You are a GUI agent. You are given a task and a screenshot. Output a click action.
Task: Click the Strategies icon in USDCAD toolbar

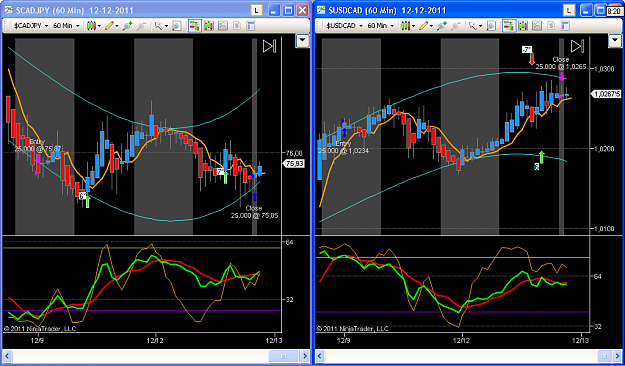tap(551, 26)
